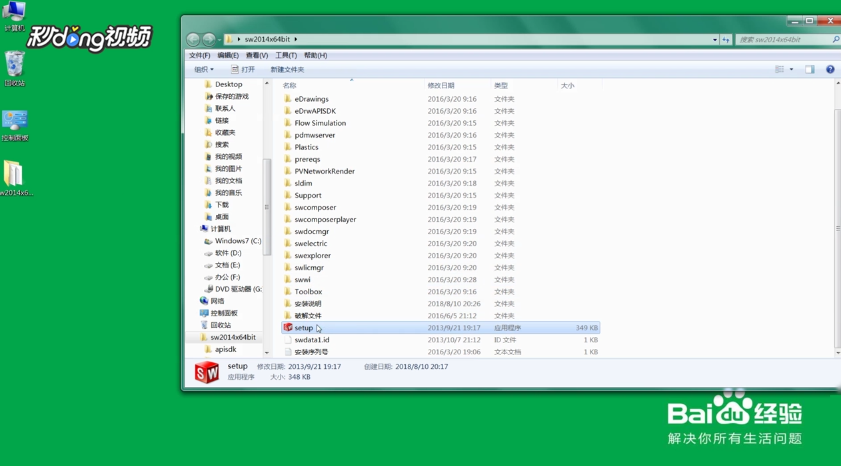Screen dimensions: 841x466
Task: Click the navigation pane scrollbar thumb
Action: [x=267, y=207]
